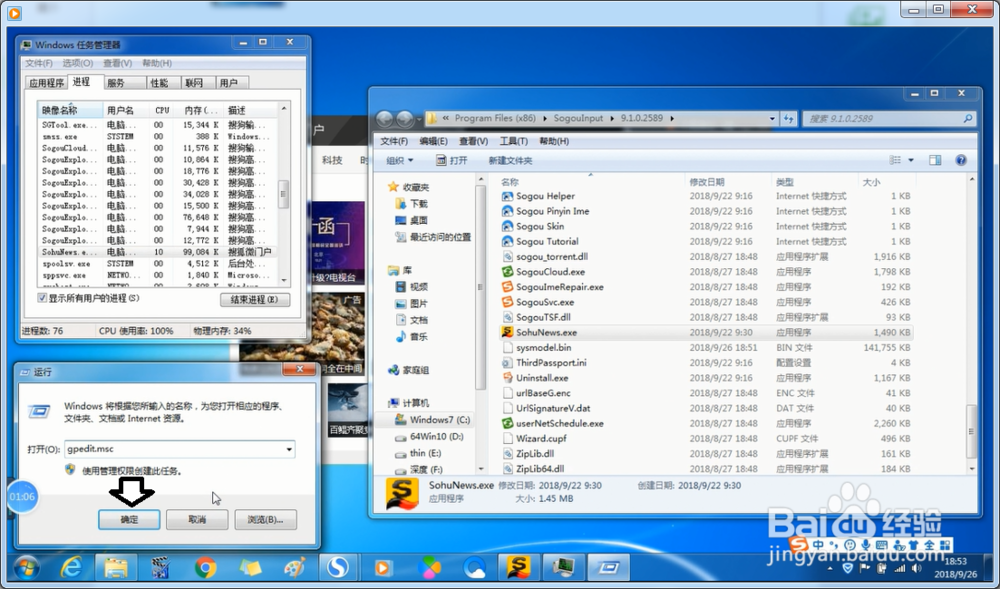Viewport: 1000px width, 589px height.
Task: Click 浏览(B)... in the Run dialog
Action: click(x=265, y=520)
